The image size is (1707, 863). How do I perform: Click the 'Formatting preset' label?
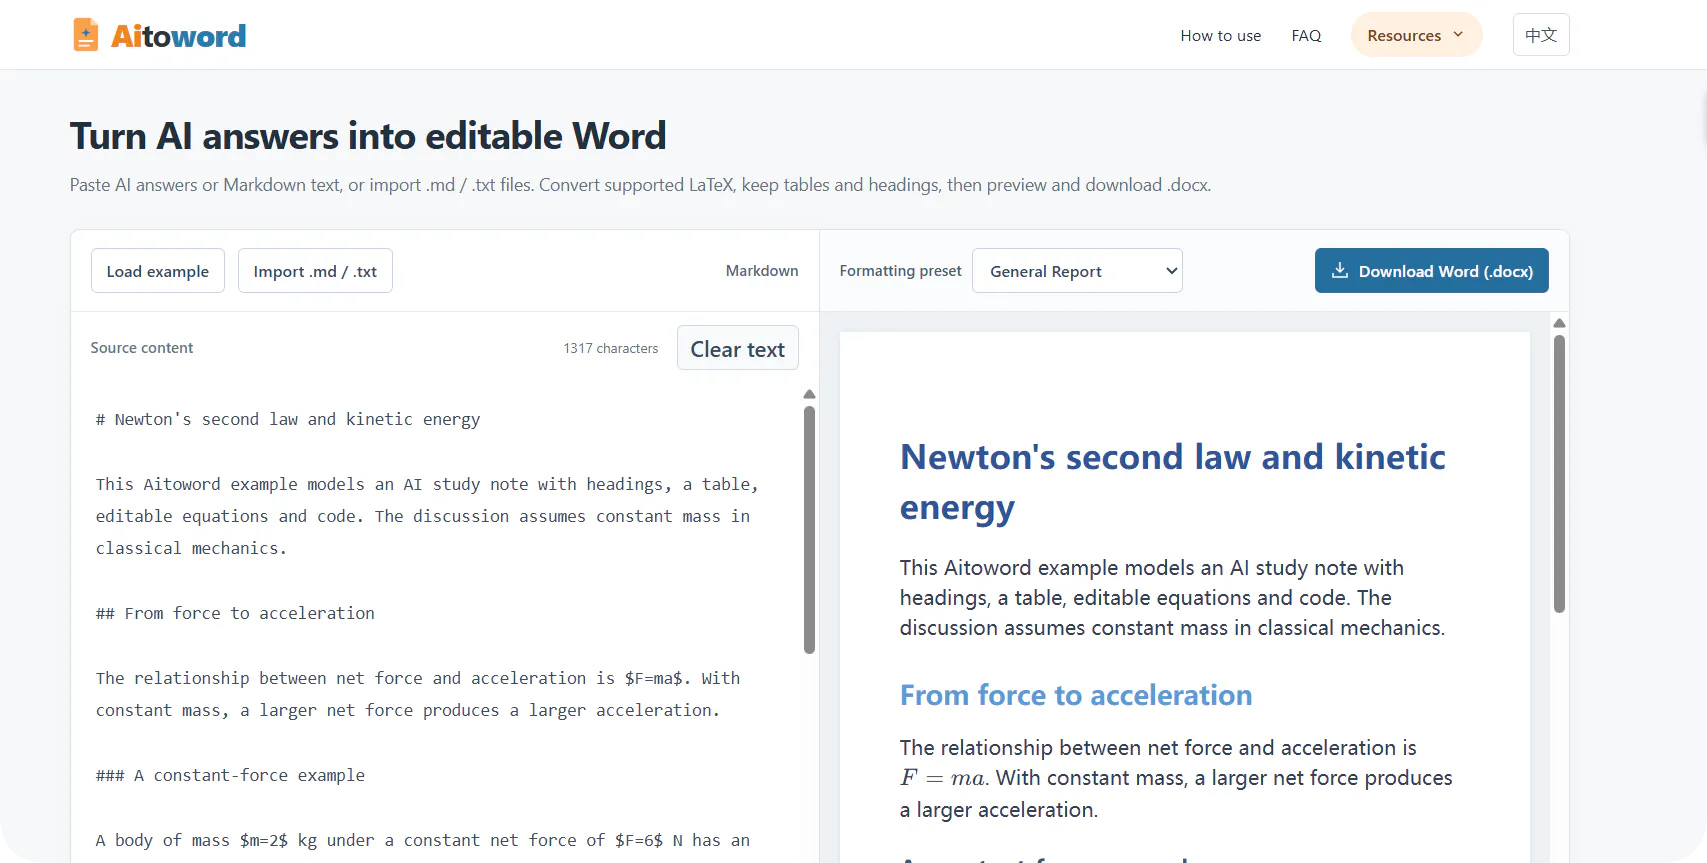[900, 271]
